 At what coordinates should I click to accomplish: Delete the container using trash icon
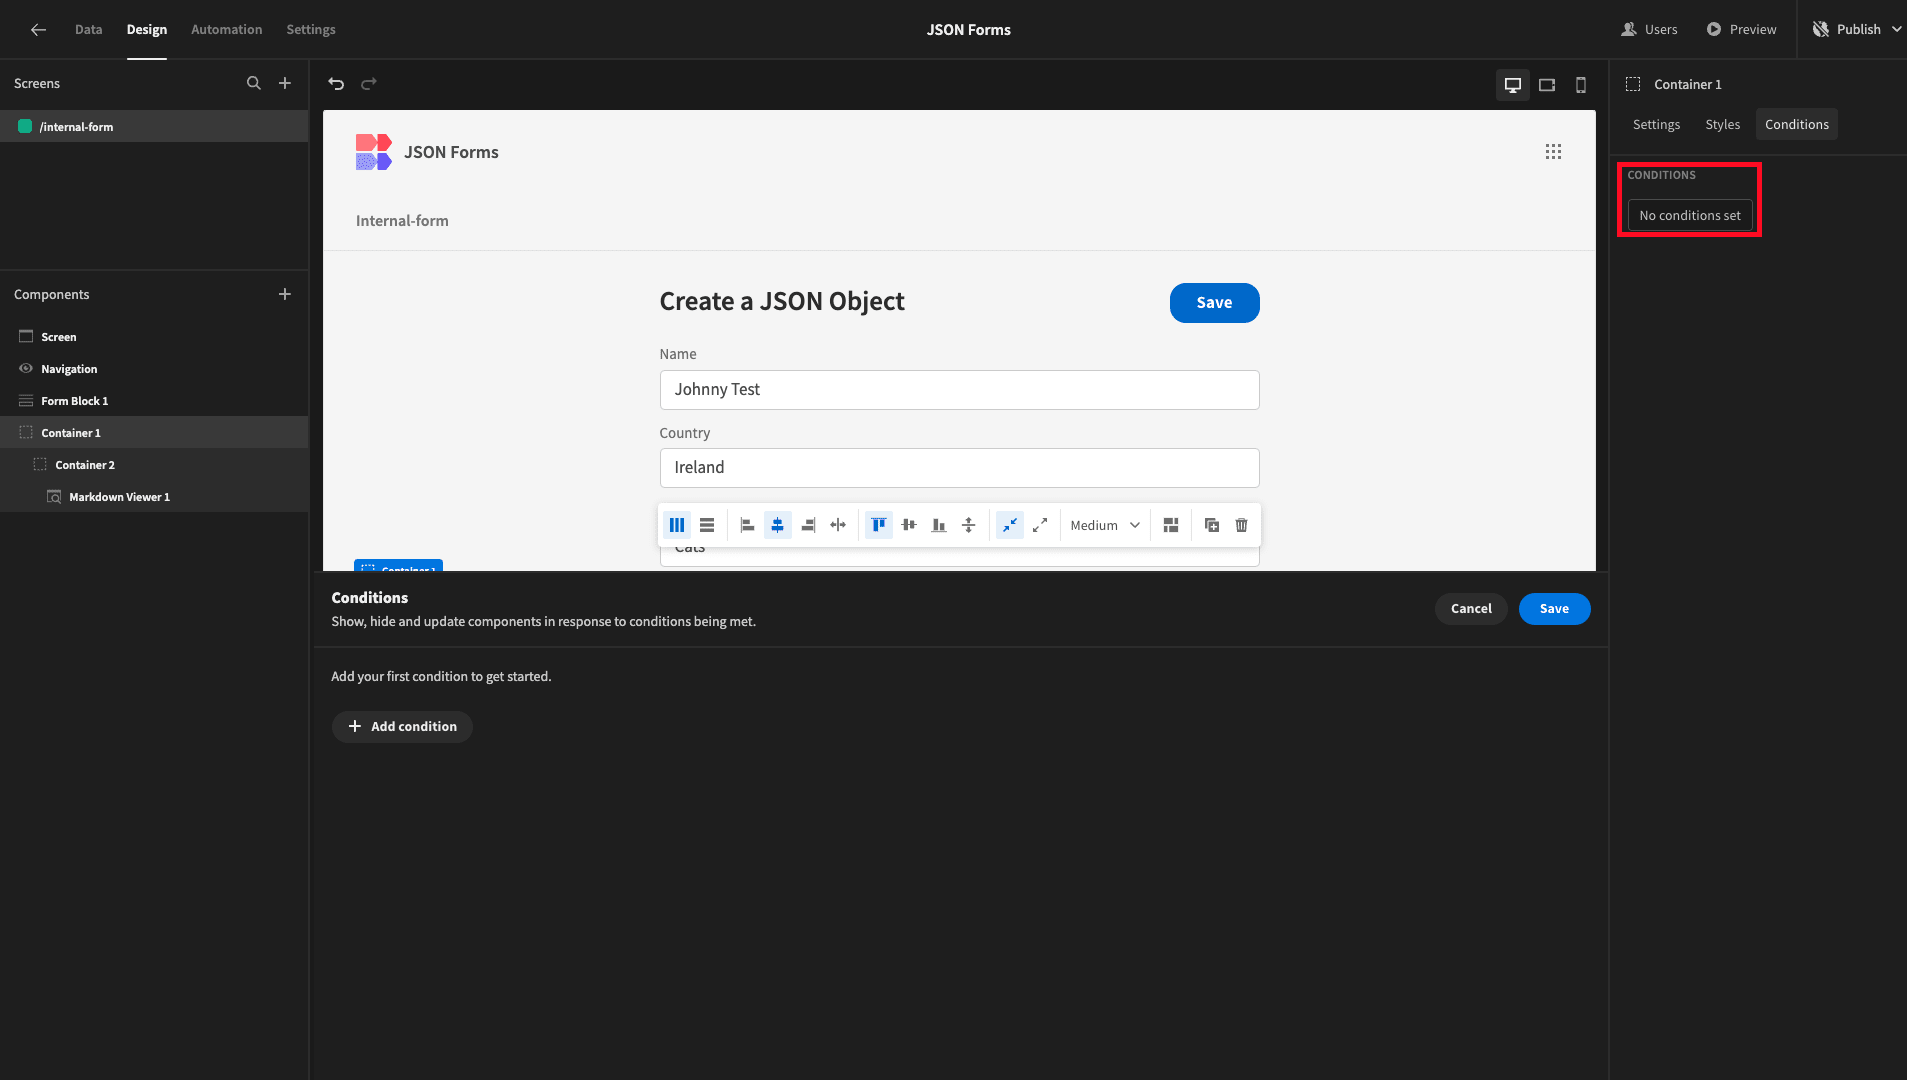point(1242,525)
